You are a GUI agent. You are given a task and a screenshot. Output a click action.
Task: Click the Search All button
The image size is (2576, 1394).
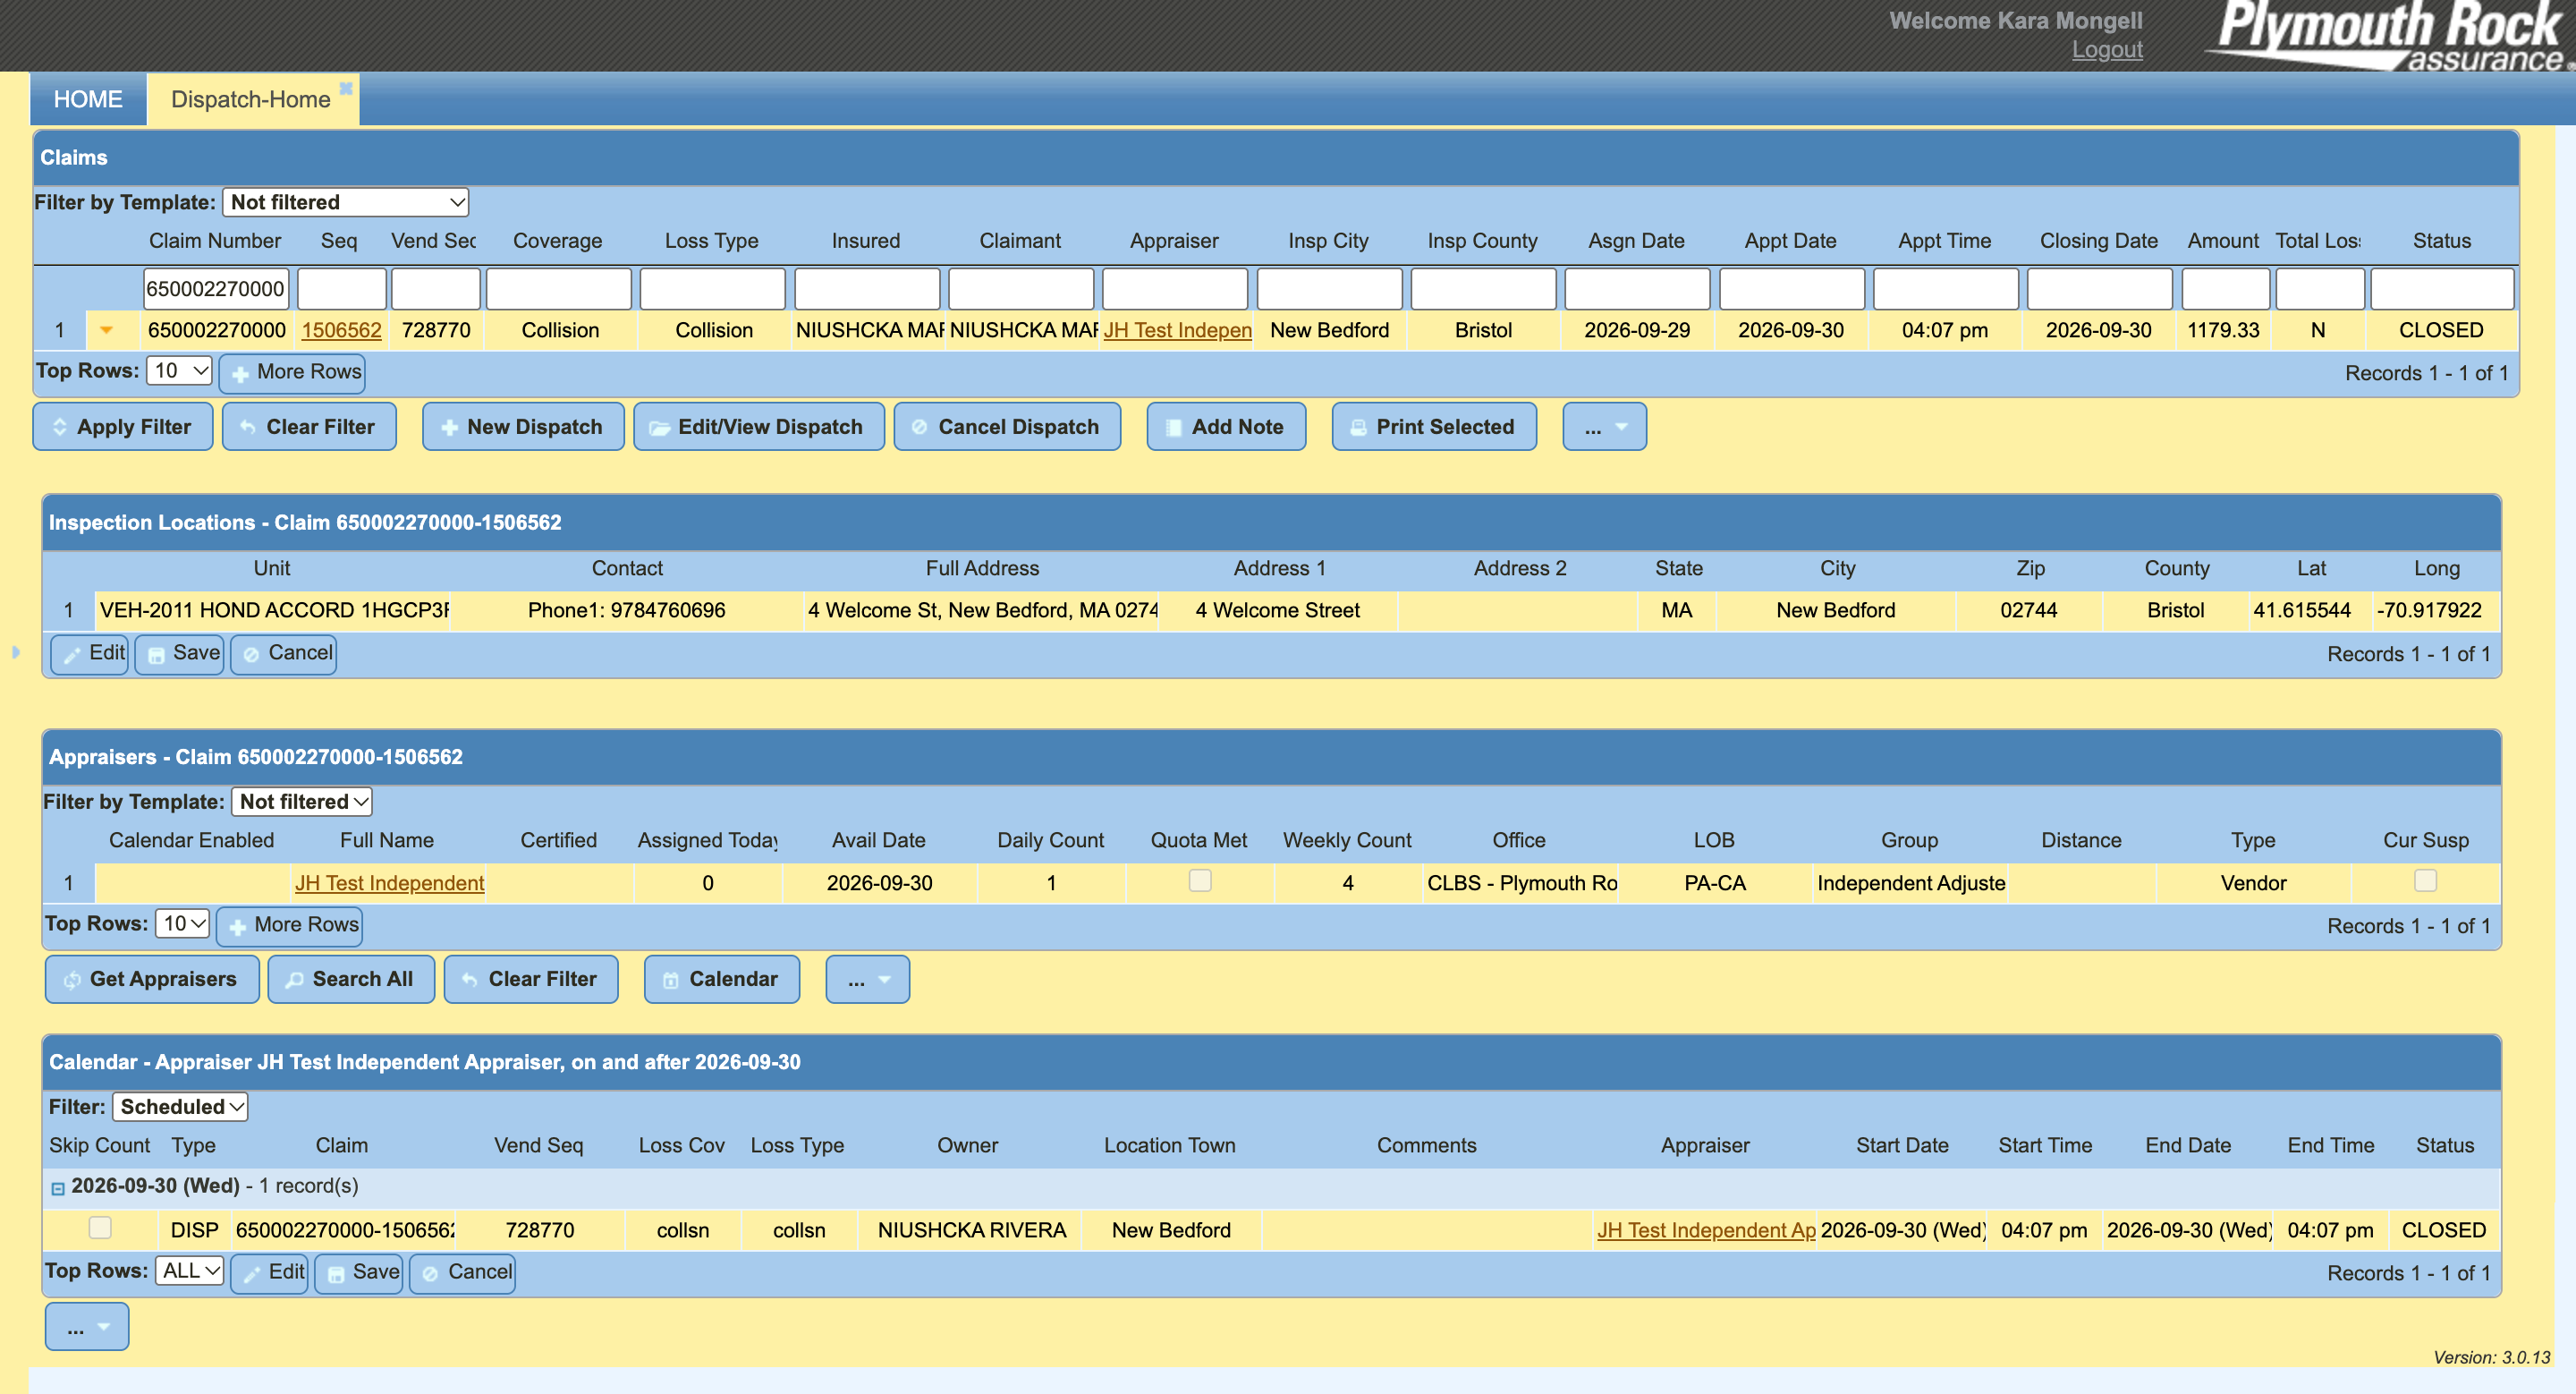351,980
